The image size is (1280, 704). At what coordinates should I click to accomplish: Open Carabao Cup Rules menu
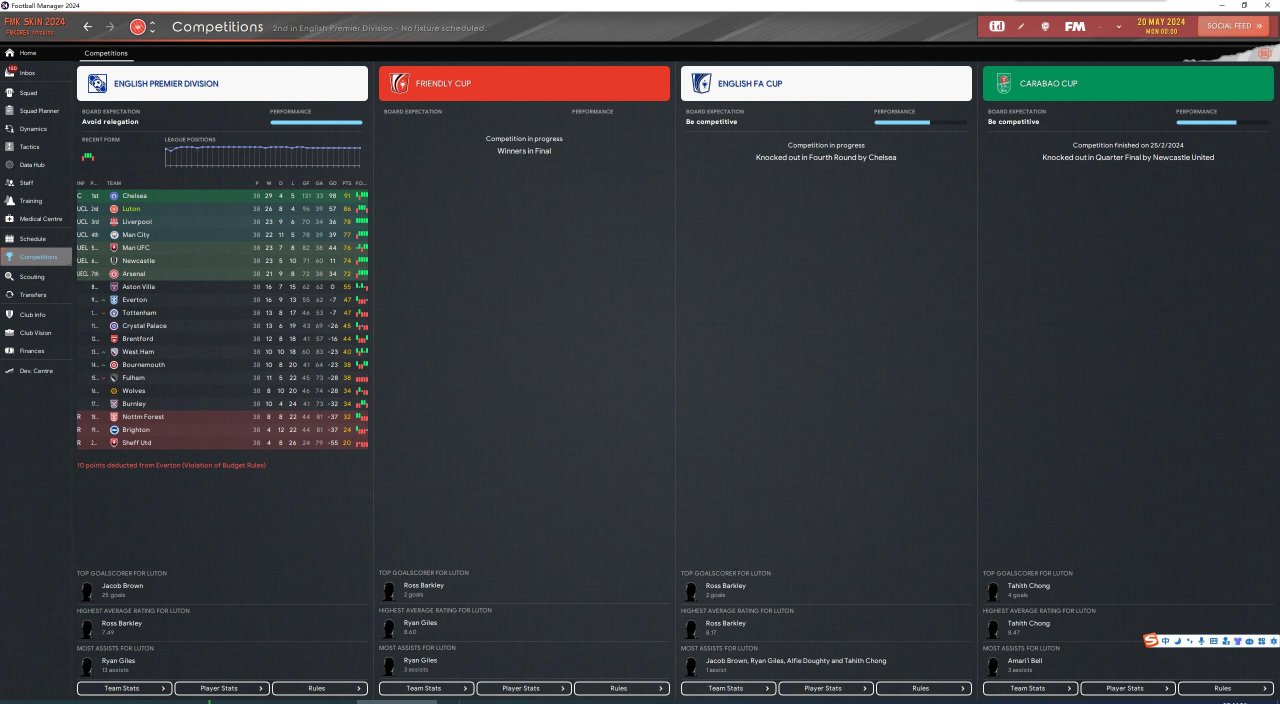click(1224, 688)
